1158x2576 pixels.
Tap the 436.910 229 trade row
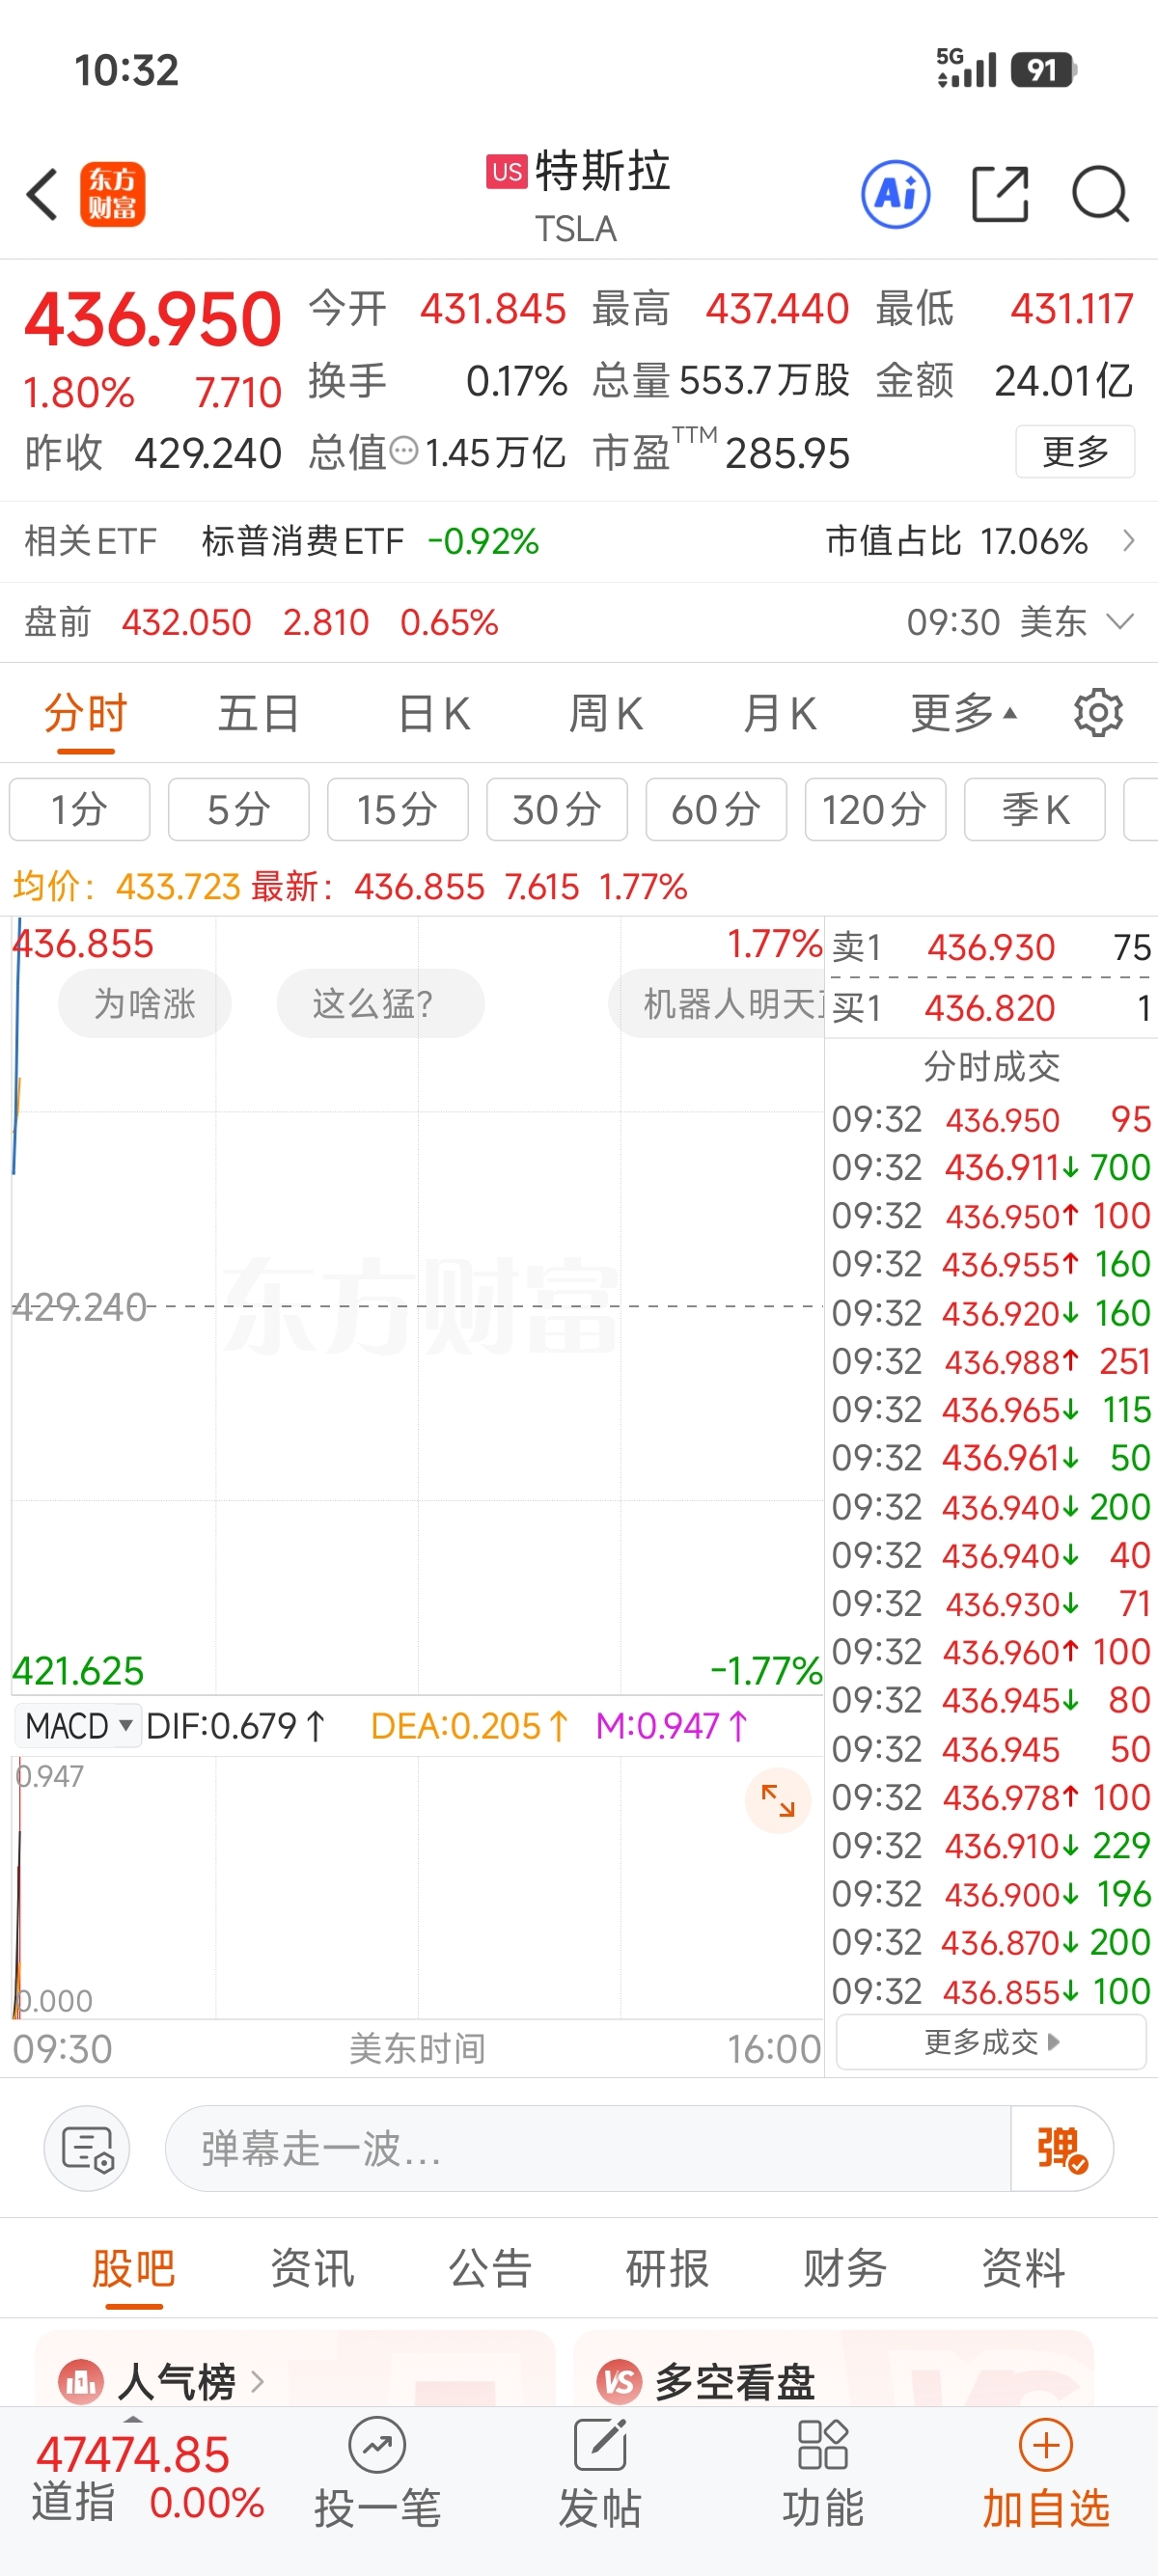coord(991,1845)
